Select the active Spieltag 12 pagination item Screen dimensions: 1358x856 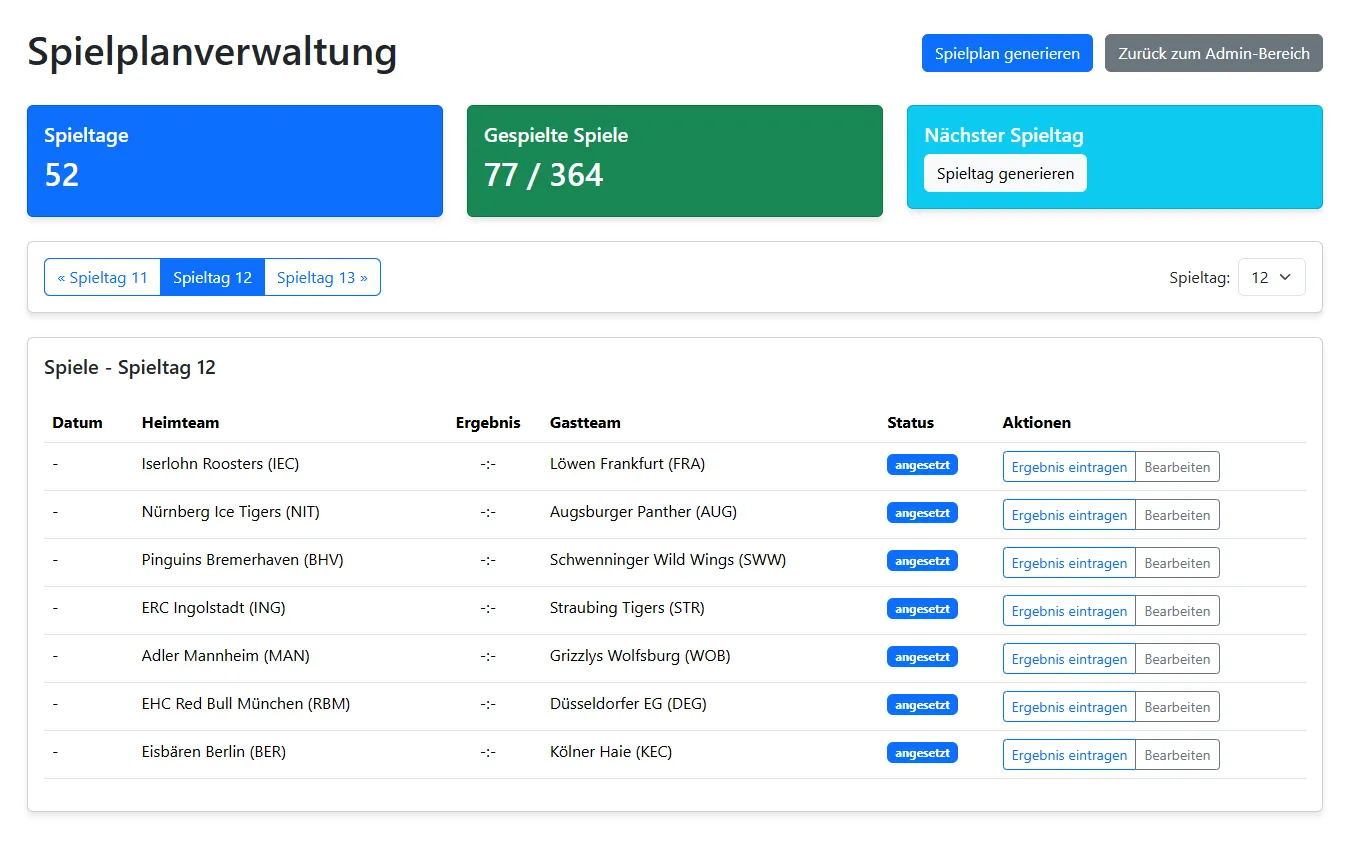coord(212,277)
